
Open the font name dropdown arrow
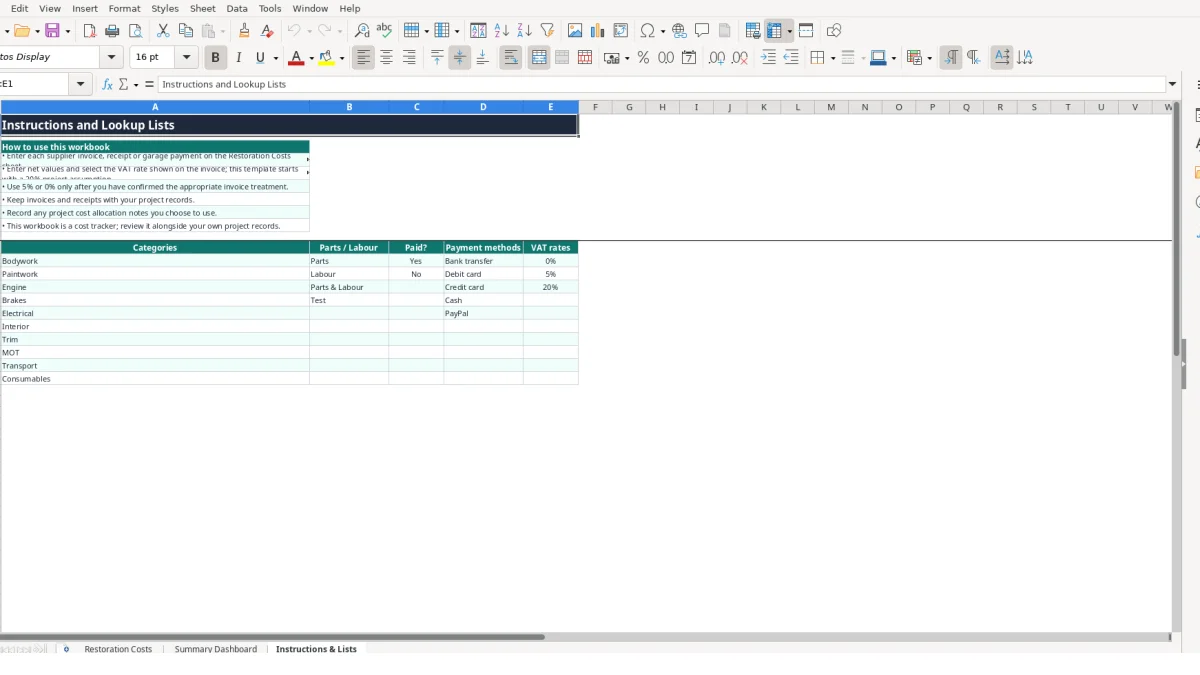click(x=112, y=58)
